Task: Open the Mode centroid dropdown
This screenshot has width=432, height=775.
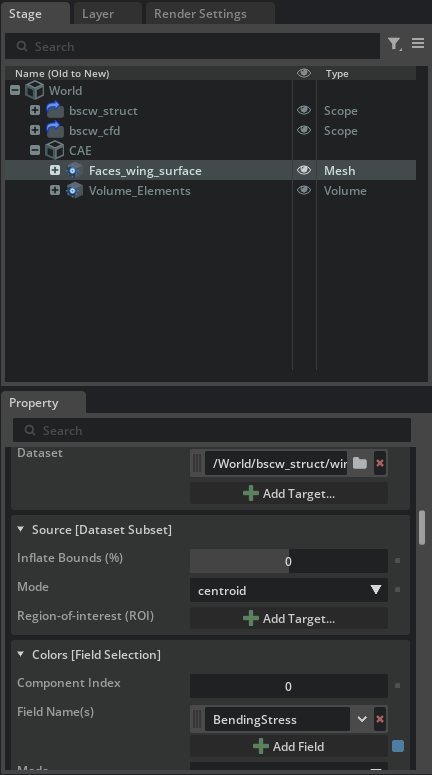Action: pos(289,590)
